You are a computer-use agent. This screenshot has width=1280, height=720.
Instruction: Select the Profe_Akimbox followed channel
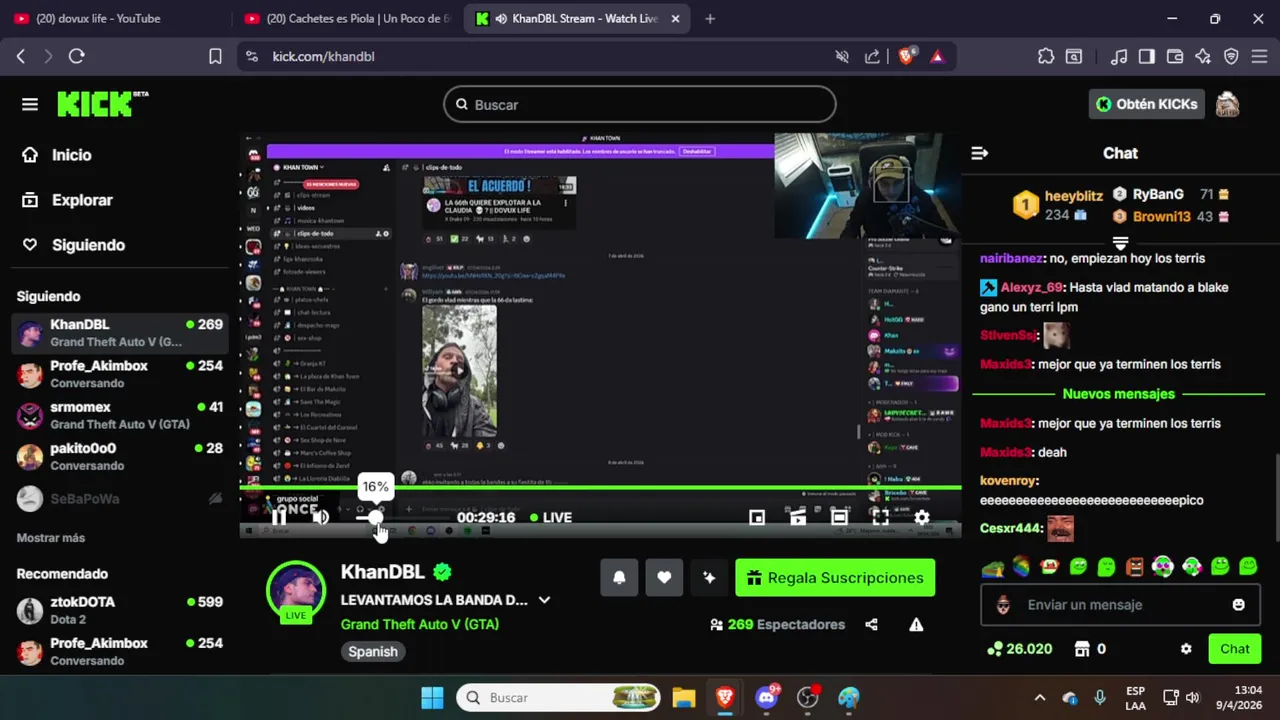point(119,374)
